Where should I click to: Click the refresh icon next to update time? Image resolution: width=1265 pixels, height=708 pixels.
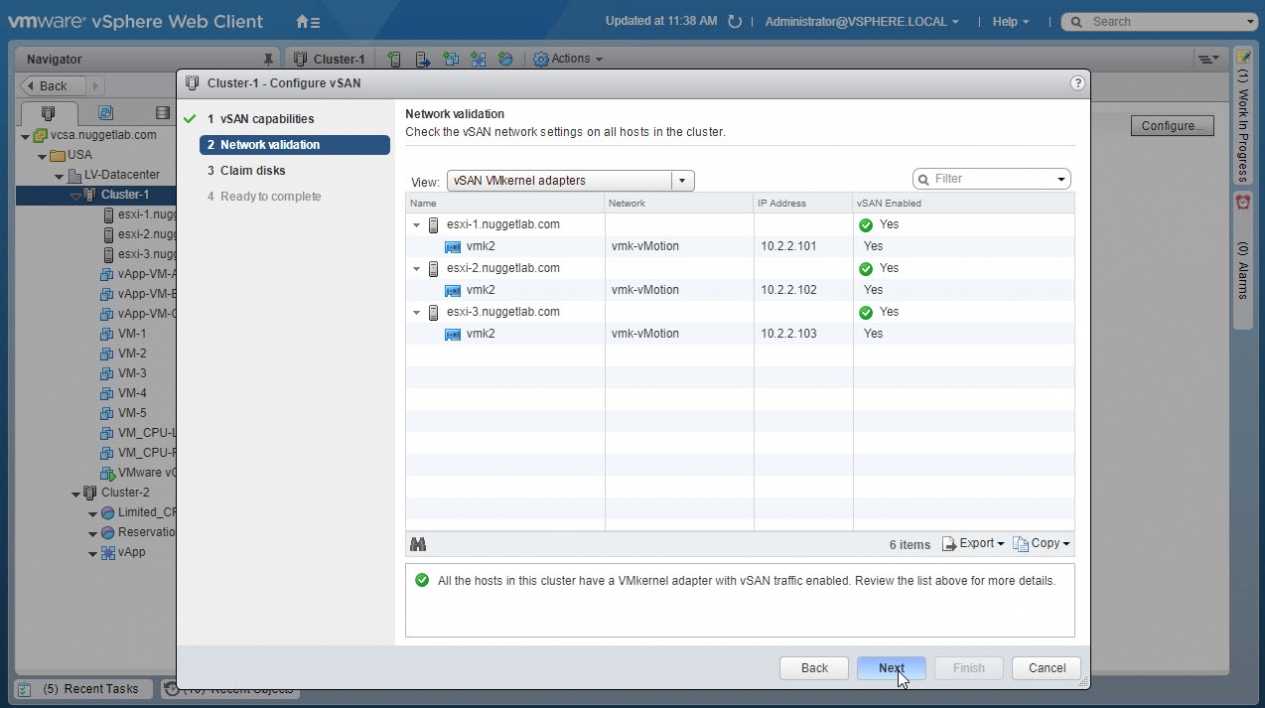735,21
